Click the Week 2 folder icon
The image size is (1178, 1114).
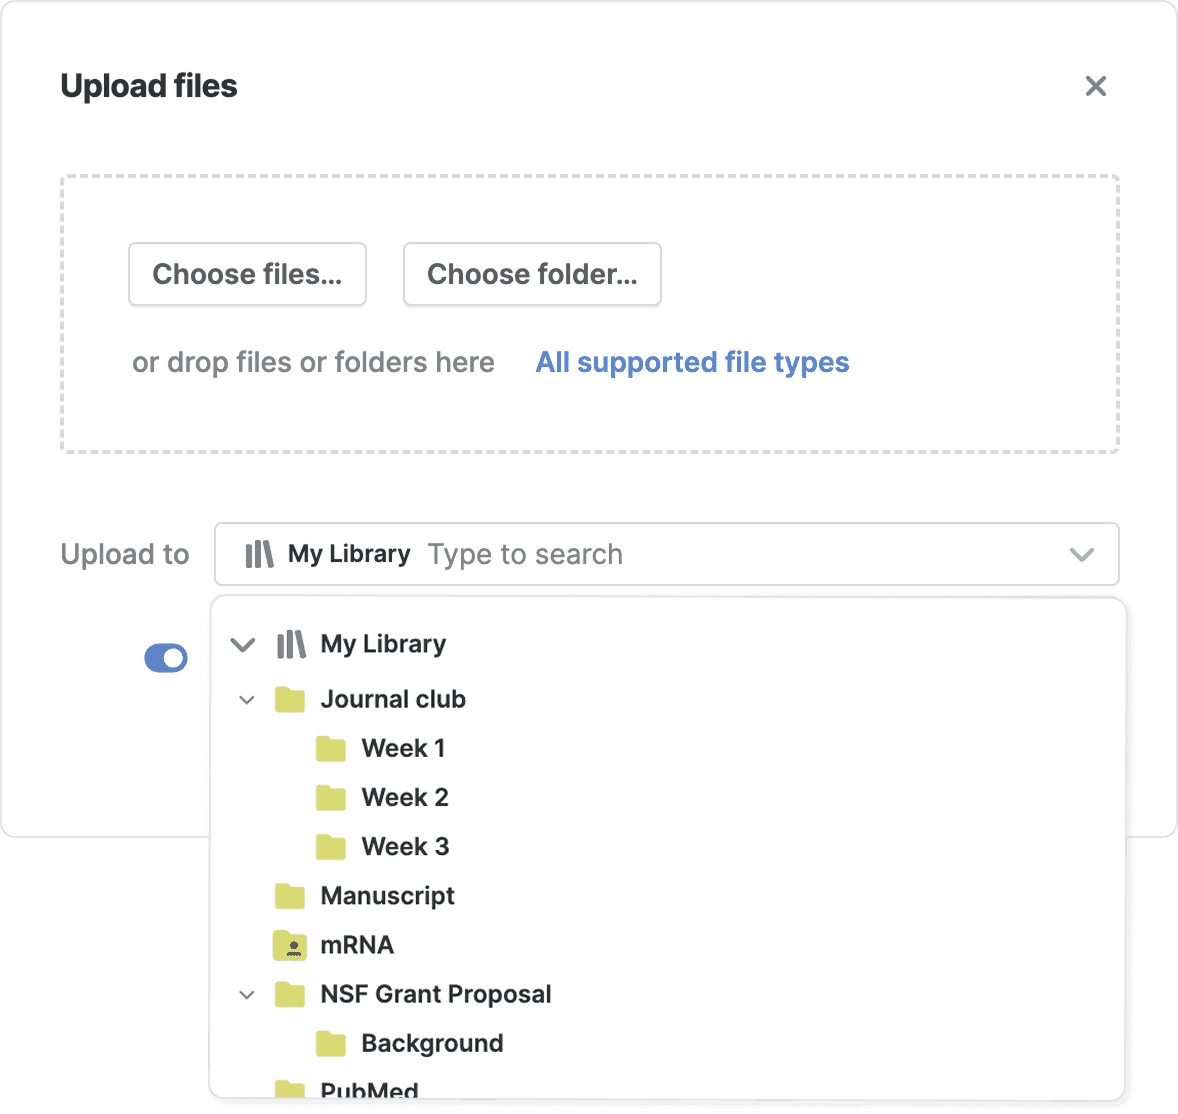tap(330, 797)
